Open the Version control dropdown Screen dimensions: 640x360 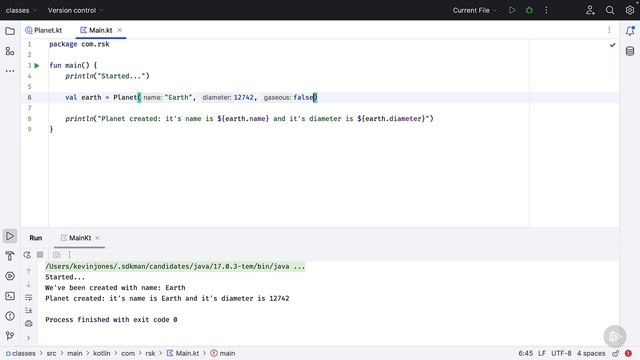point(76,10)
